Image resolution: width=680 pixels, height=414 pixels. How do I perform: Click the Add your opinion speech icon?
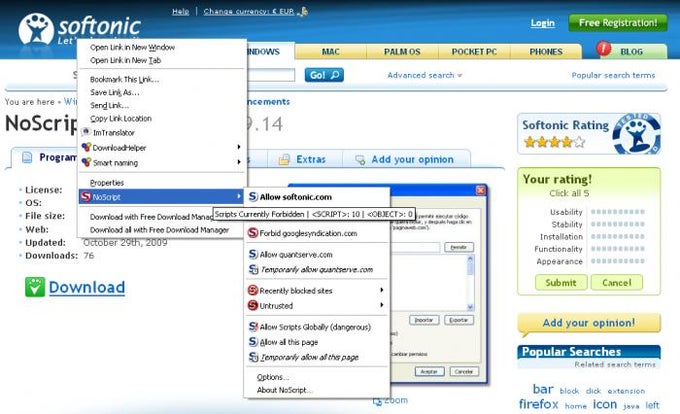click(360, 160)
